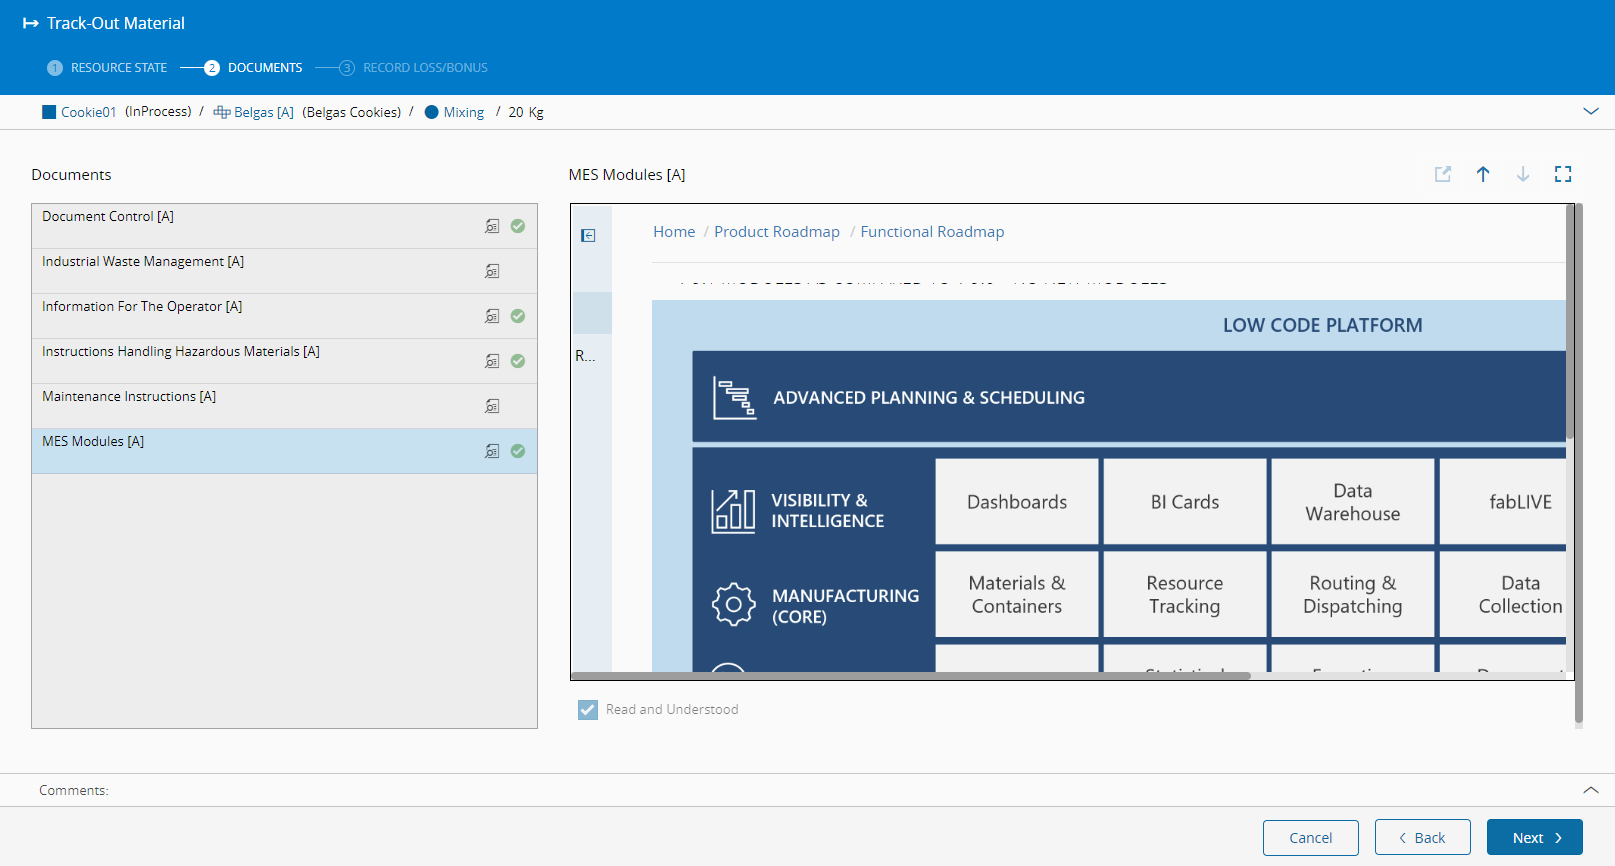Go to next document with down arrow

tap(1522, 174)
